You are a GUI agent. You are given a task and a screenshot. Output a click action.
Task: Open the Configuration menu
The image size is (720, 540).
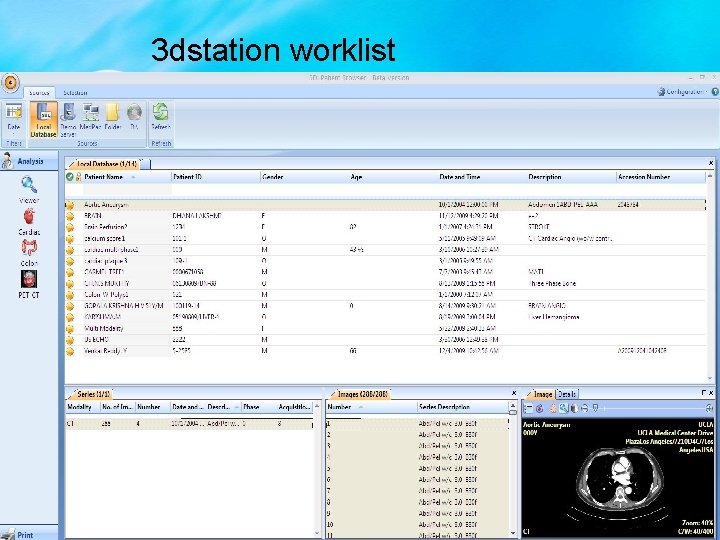[x=681, y=92]
